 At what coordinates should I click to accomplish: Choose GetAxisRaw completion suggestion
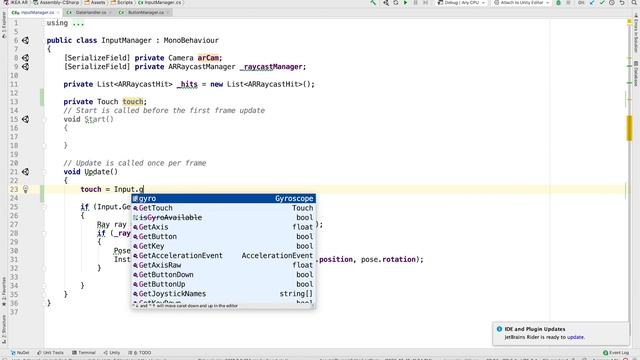point(223,265)
